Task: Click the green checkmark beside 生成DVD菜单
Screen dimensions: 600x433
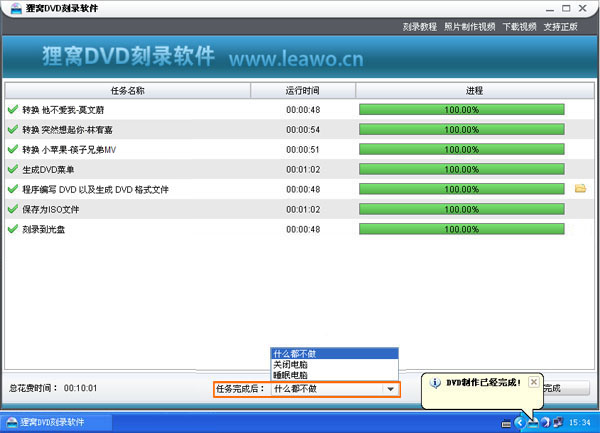Action: pyautogui.click(x=13, y=169)
